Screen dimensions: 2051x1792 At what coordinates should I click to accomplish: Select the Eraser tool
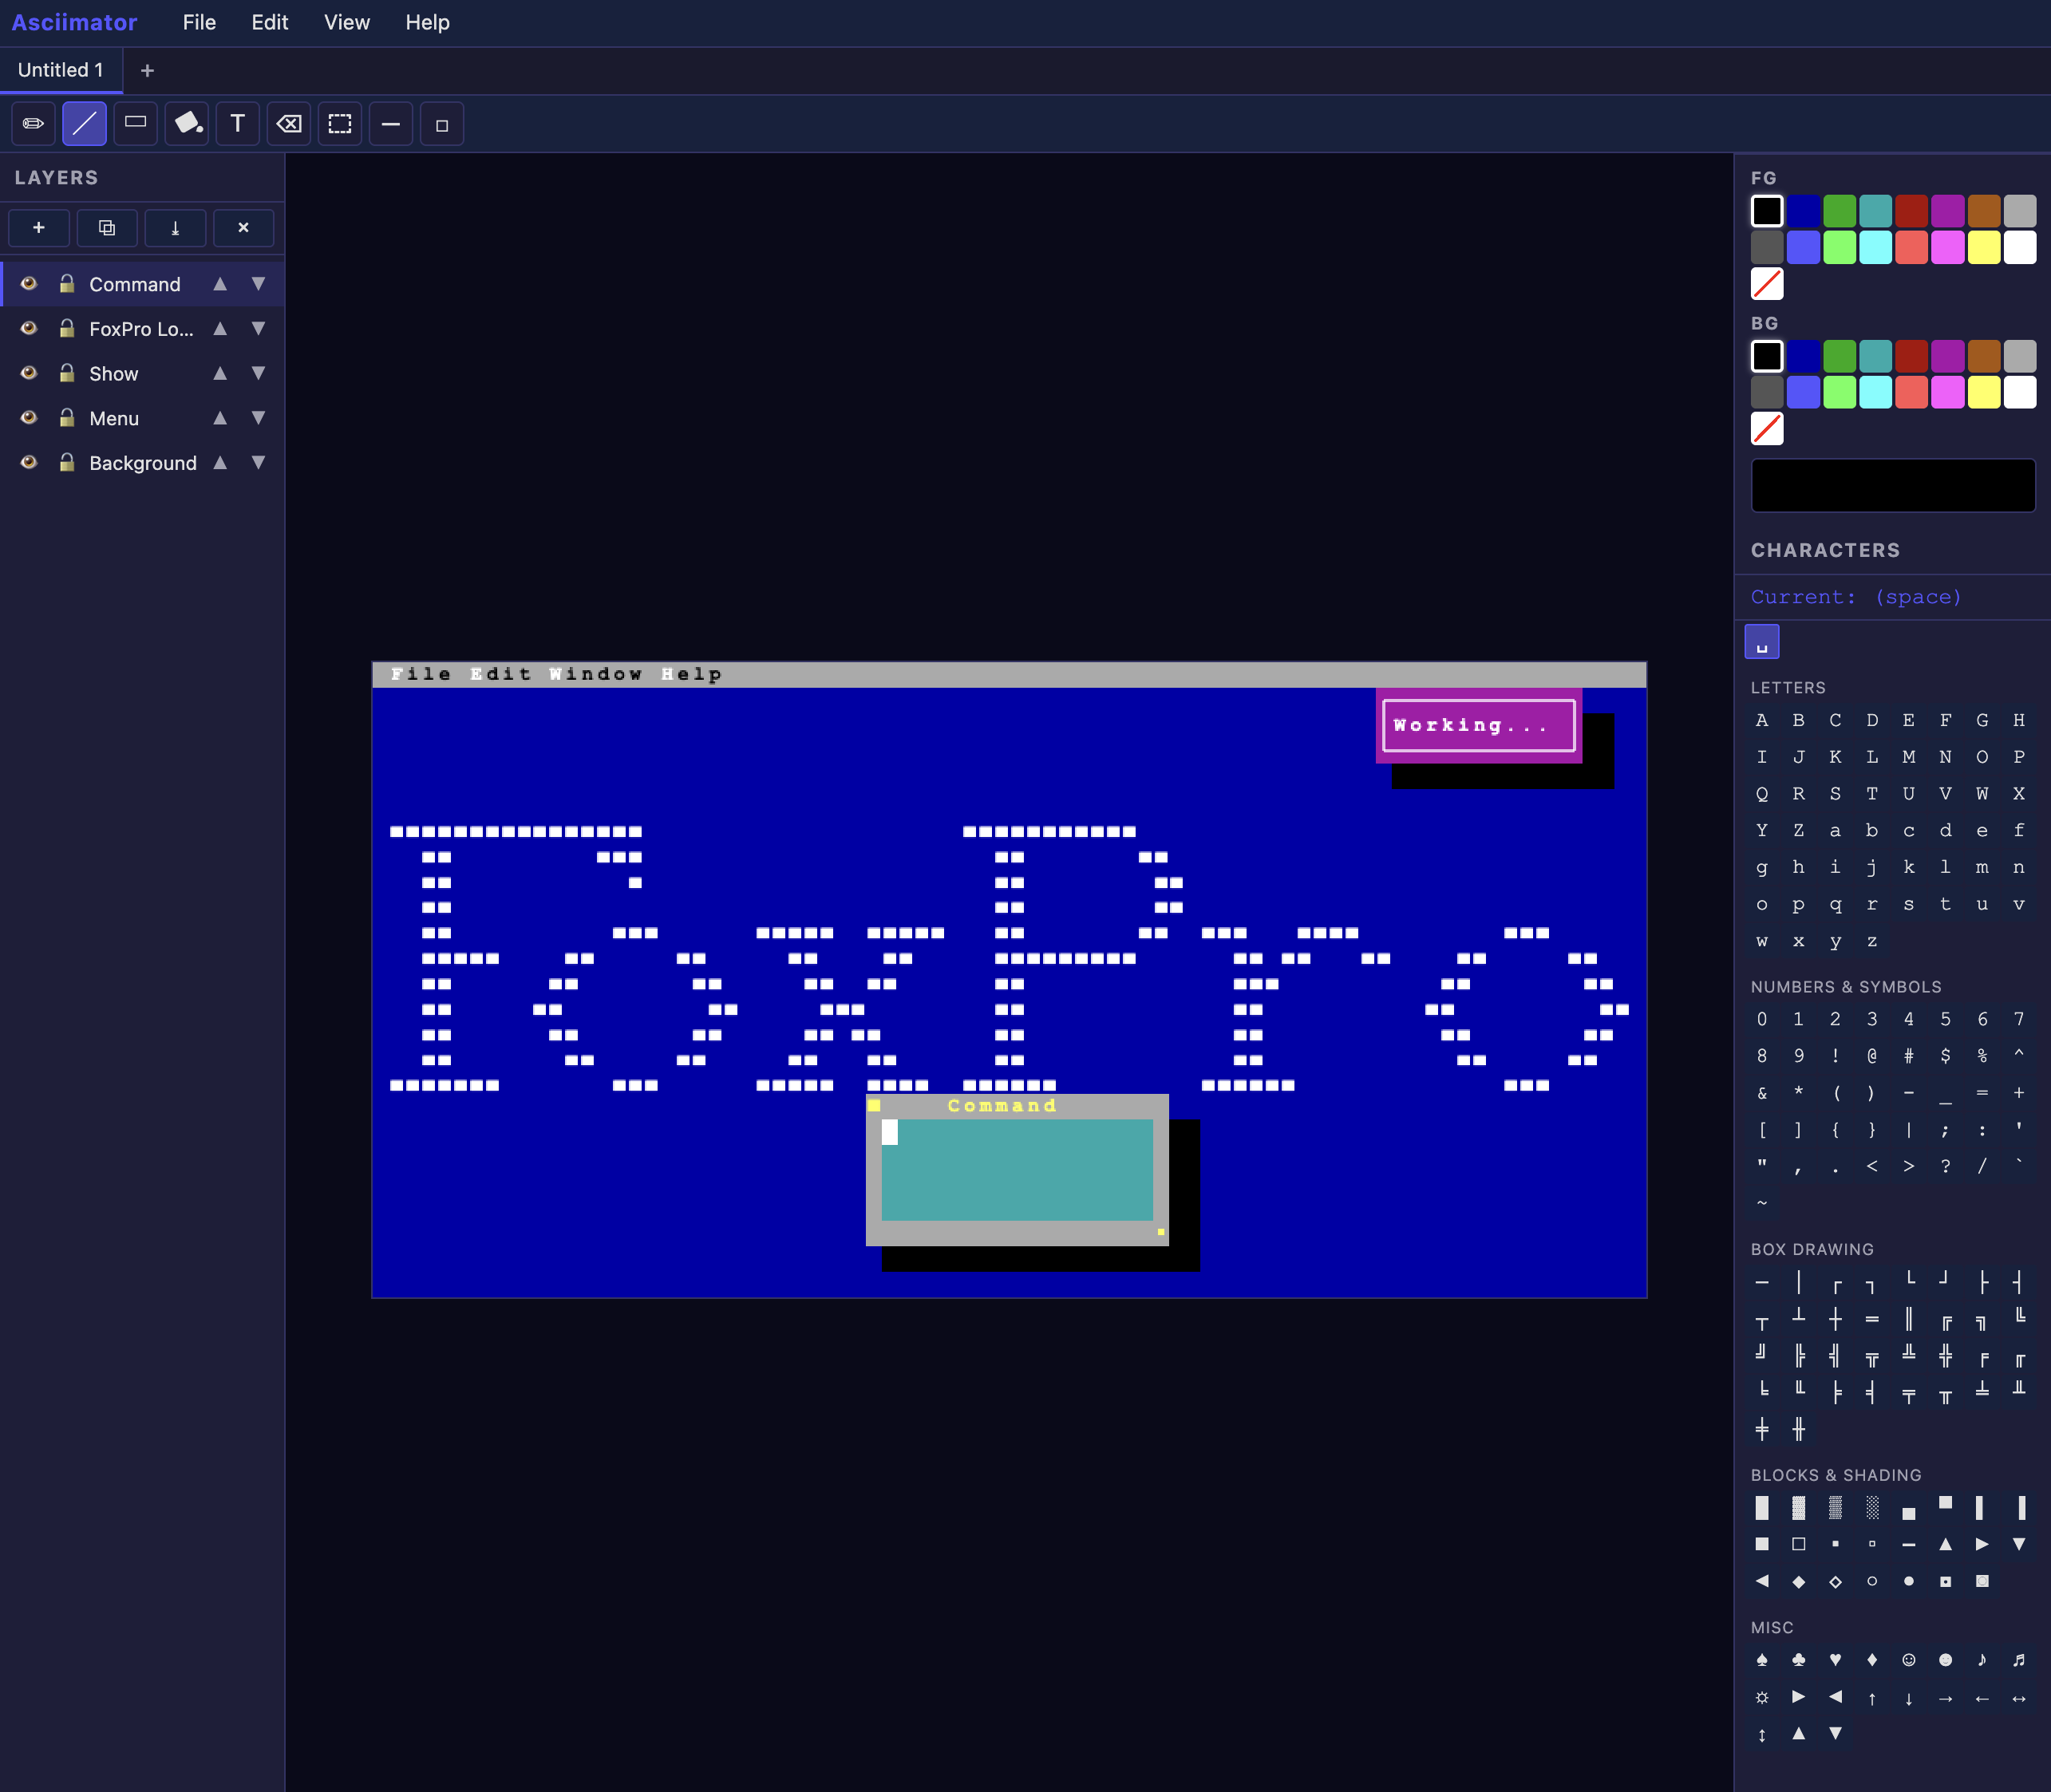point(289,124)
